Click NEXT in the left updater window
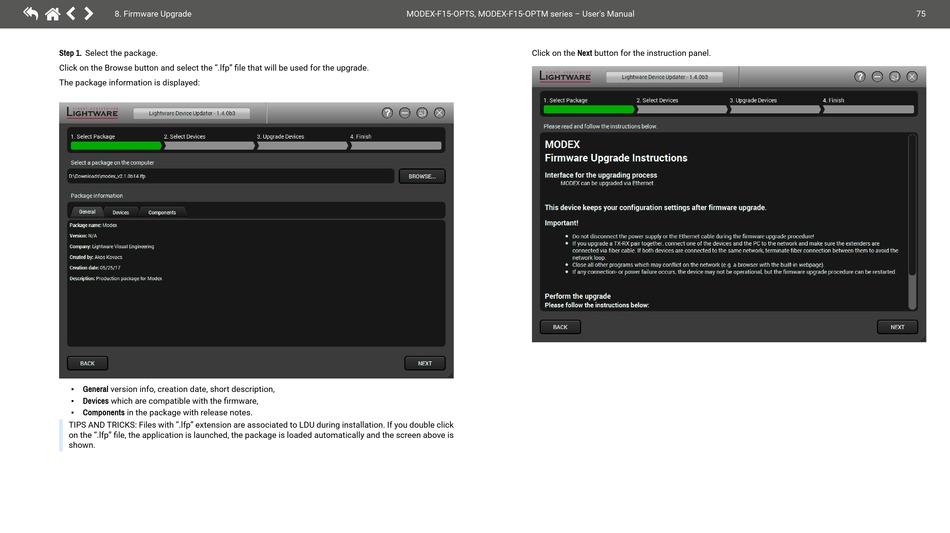Image resolution: width=950 pixels, height=533 pixels. tap(425, 363)
